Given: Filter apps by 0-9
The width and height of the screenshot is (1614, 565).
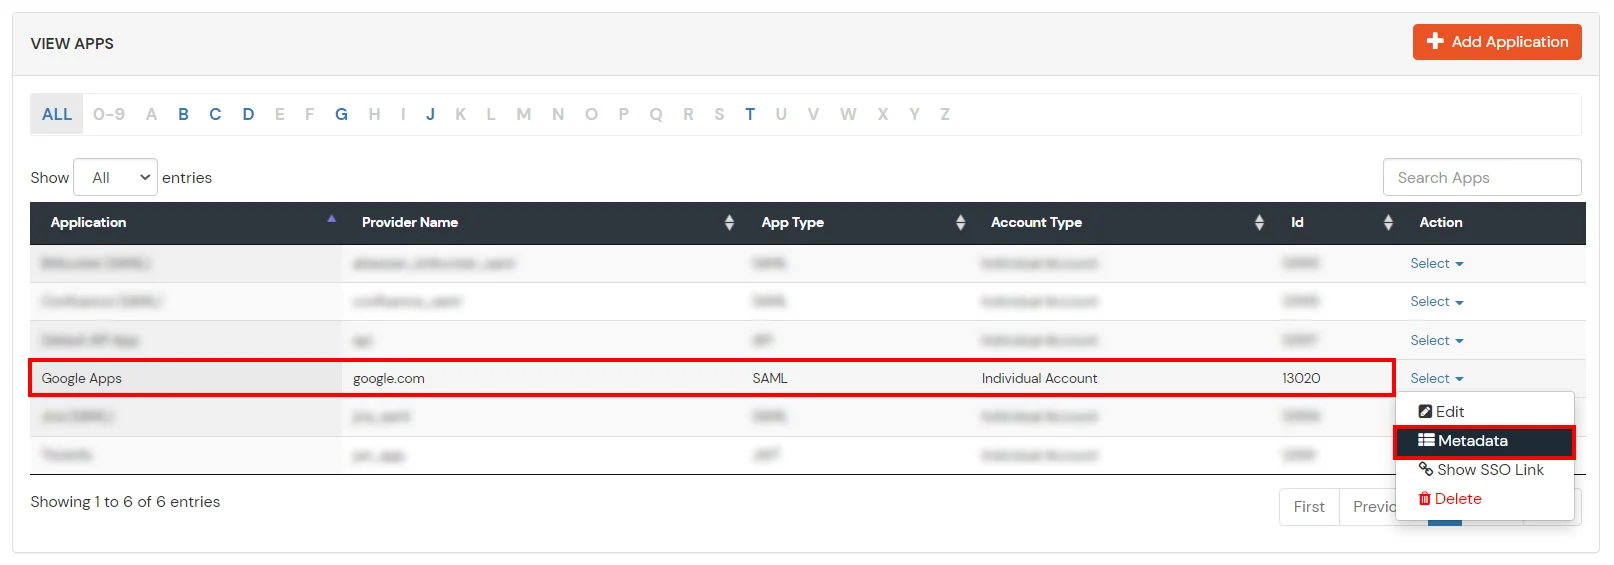Looking at the screenshot, I should pyautogui.click(x=109, y=114).
